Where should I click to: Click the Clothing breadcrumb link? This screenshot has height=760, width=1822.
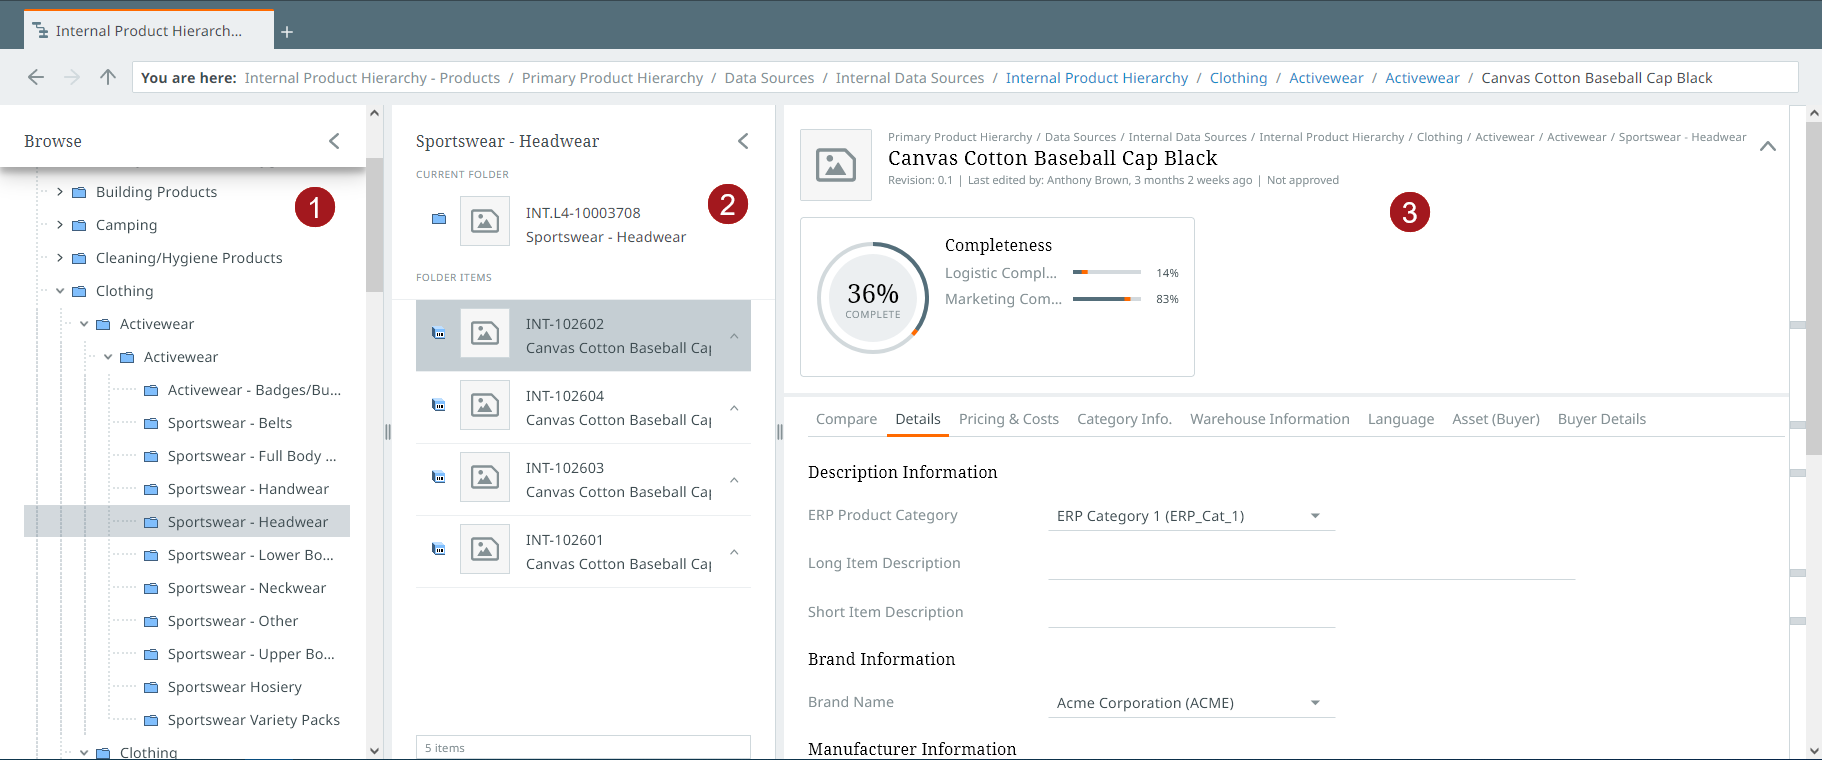click(1238, 78)
